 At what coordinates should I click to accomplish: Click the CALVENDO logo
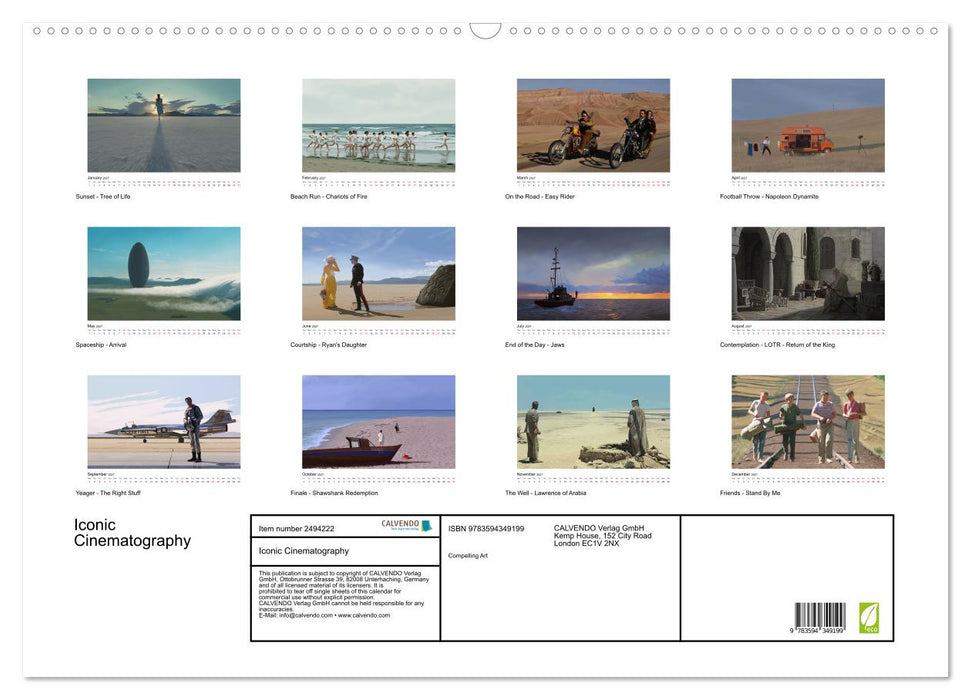pyautogui.click(x=406, y=525)
